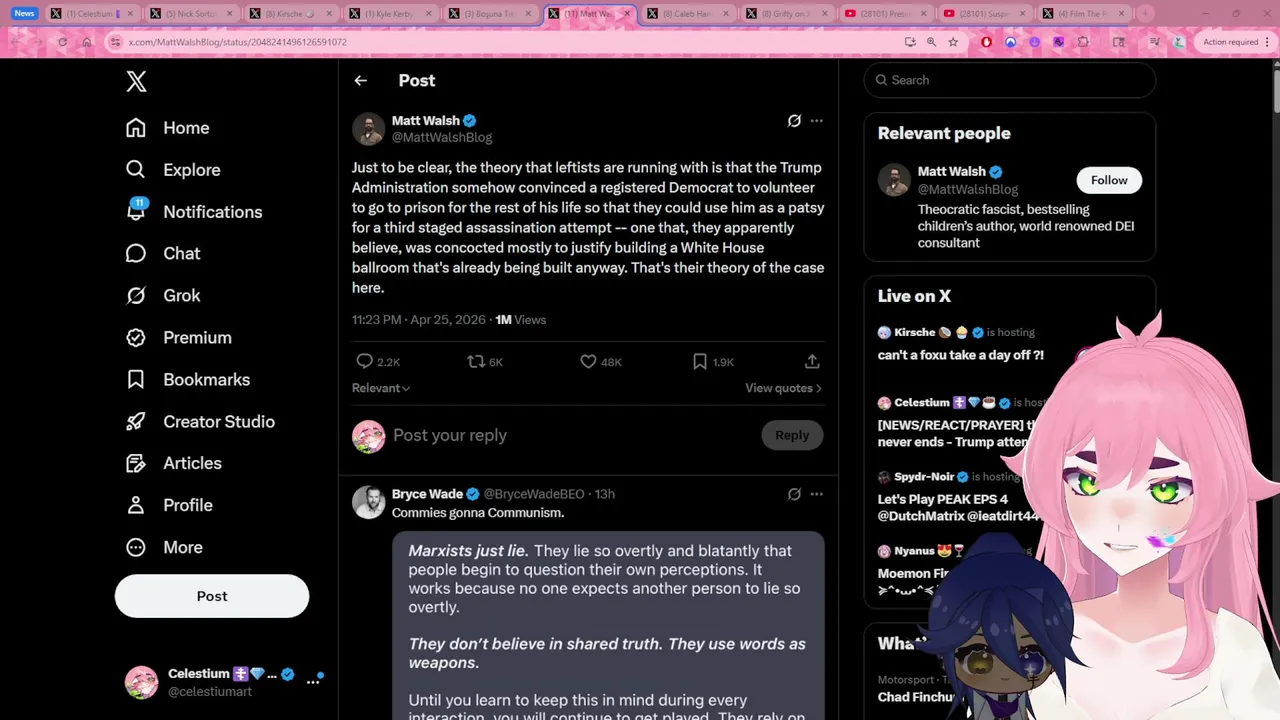Viewport: 1280px width, 720px height.
Task: Open the More menu in the sidebar
Action: (x=164, y=548)
